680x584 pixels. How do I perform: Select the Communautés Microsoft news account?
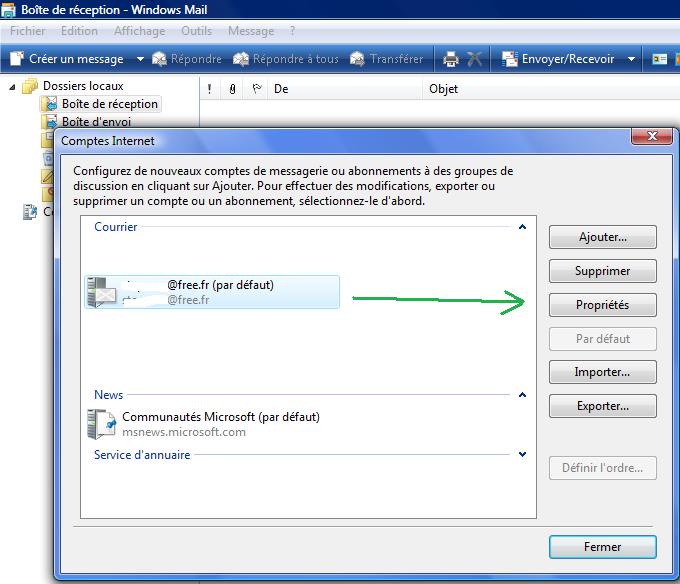click(220, 424)
